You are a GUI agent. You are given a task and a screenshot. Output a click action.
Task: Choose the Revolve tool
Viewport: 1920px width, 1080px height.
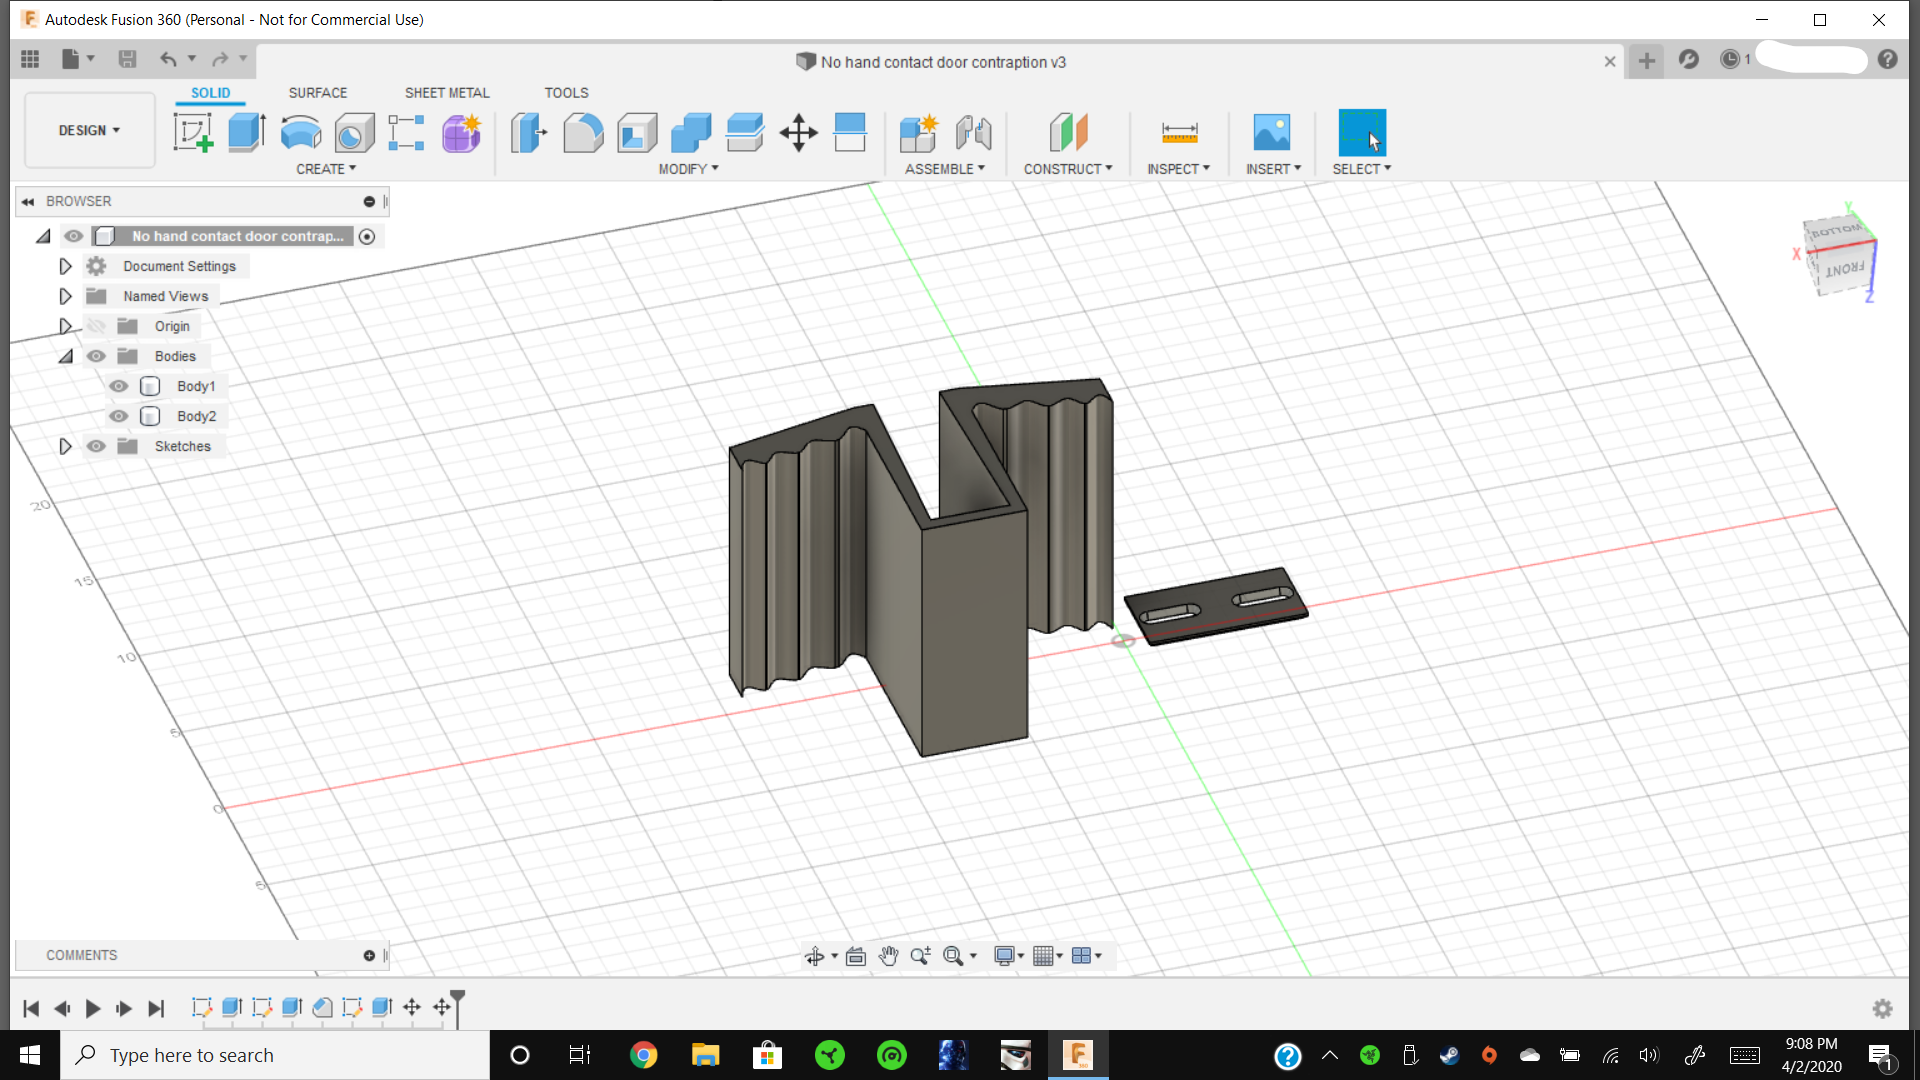(x=300, y=132)
